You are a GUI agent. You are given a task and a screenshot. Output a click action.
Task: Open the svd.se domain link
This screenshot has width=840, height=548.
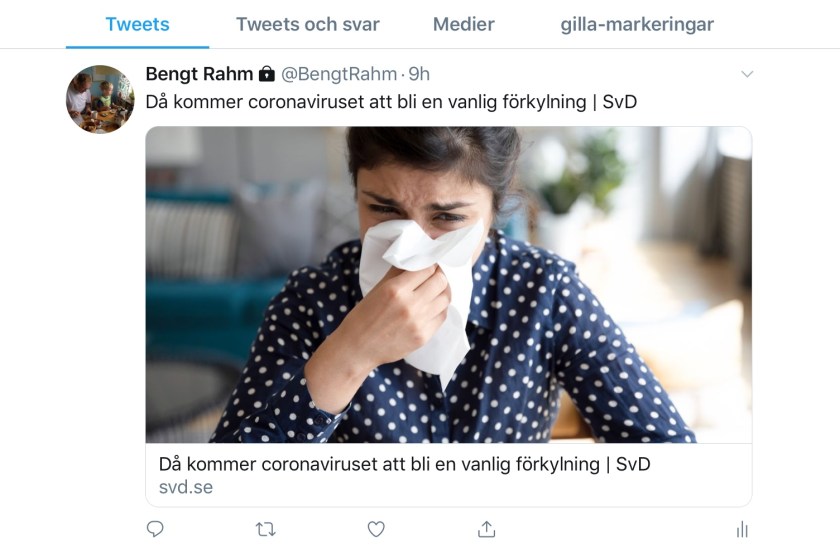(186, 487)
